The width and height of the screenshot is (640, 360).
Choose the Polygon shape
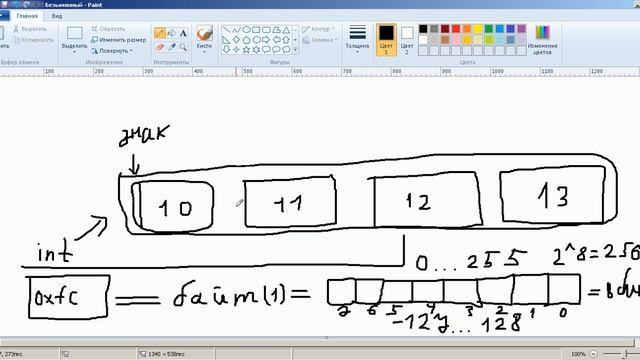click(276, 30)
